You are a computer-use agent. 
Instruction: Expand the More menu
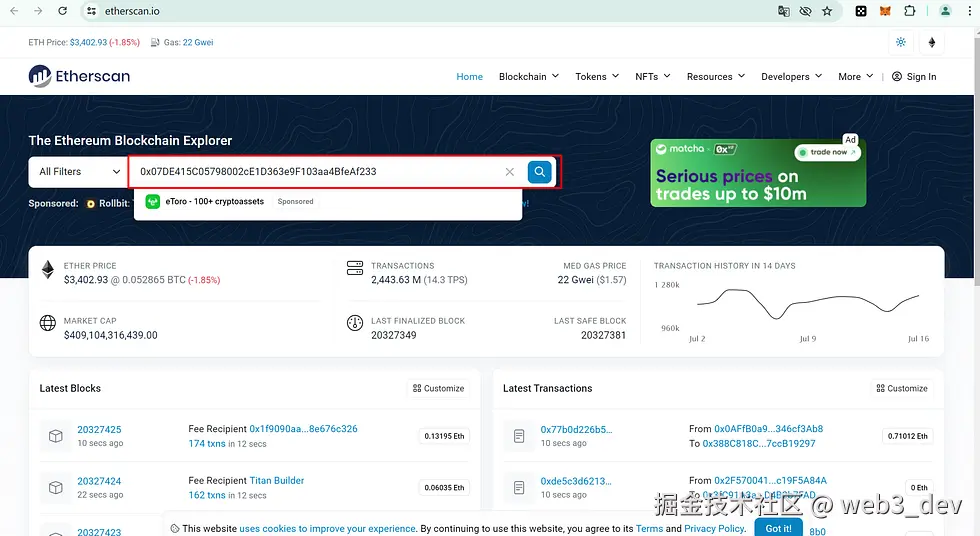[x=856, y=76]
